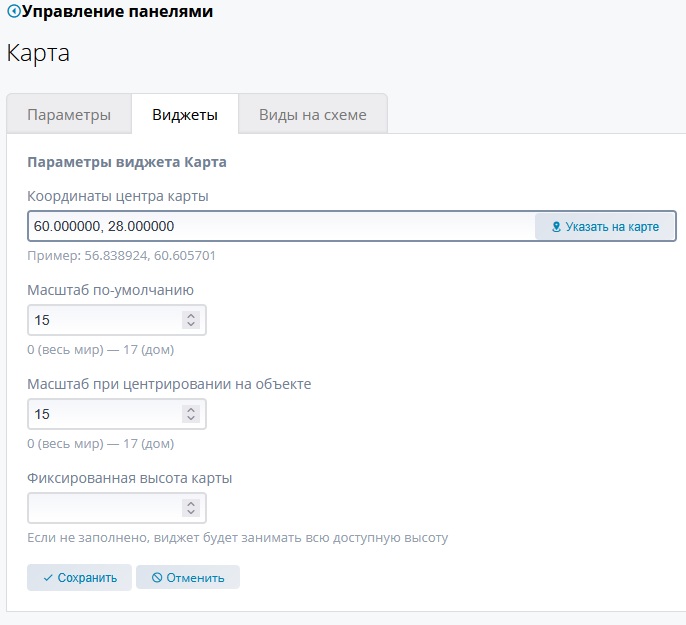
Task: Increase Масштаб по-умолчанию with up arrow
Action: click(x=191, y=315)
